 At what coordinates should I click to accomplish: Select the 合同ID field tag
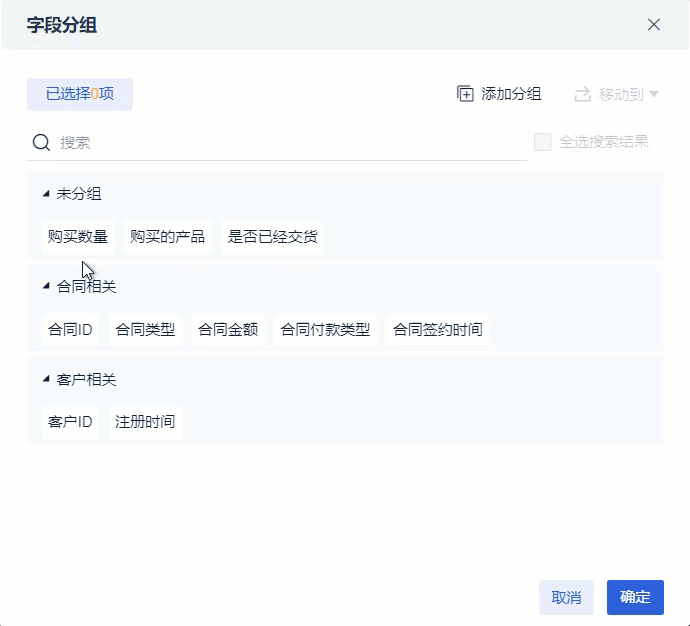pos(70,329)
